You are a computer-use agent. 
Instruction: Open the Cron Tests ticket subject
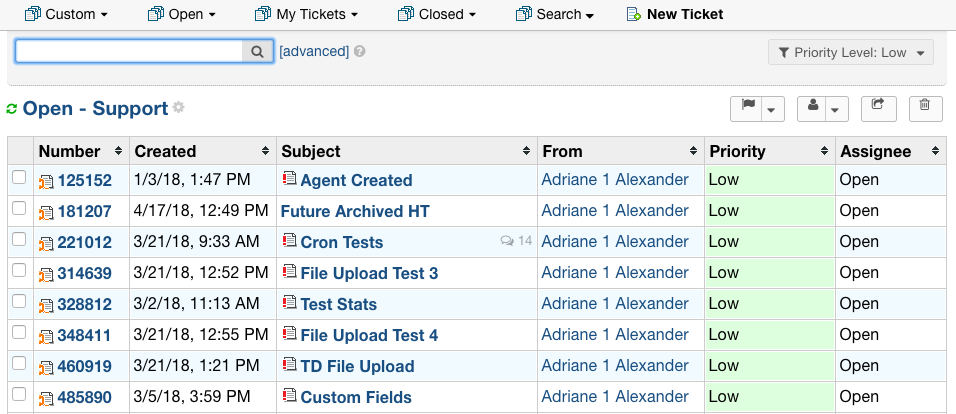341,242
